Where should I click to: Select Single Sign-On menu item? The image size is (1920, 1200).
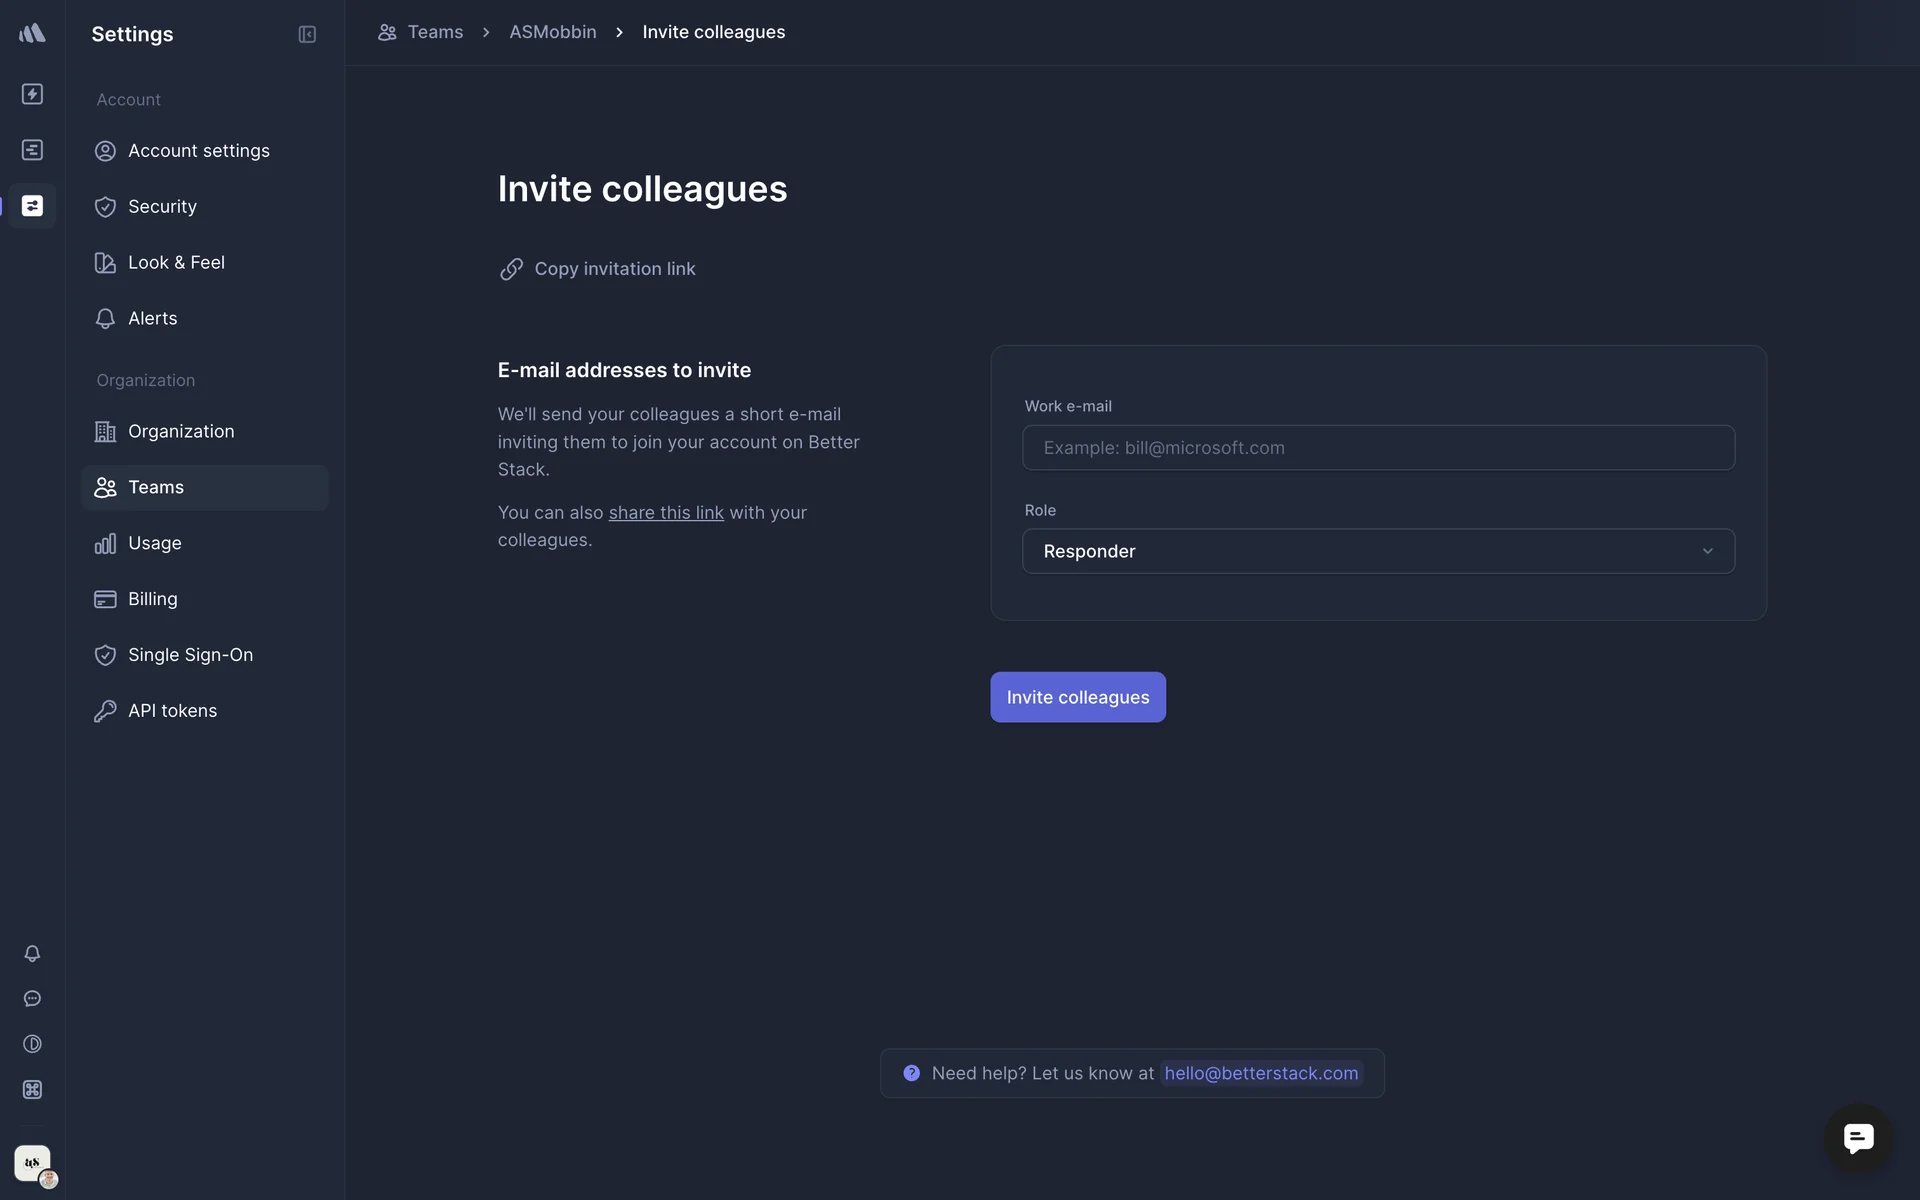click(190, 655)
